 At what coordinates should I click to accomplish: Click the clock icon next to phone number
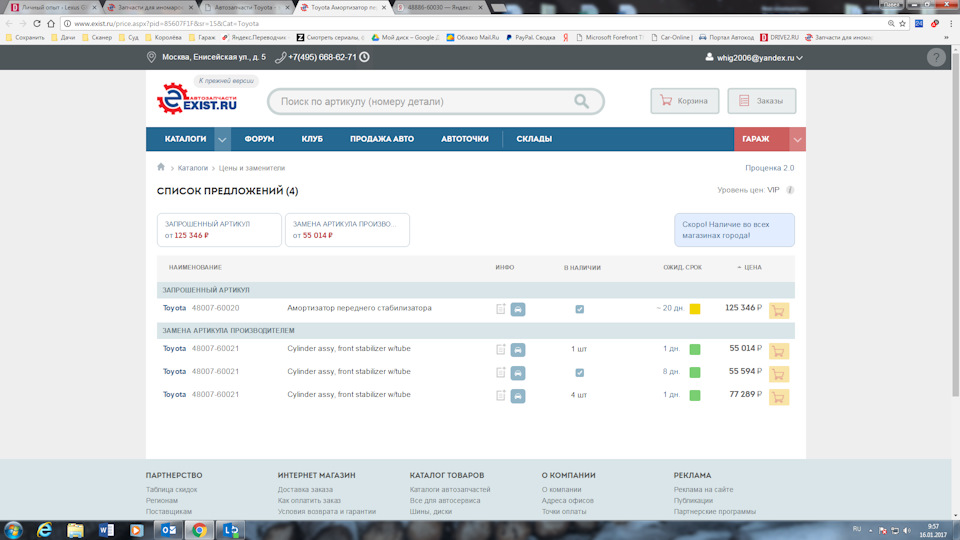click(x=364, y=57)
